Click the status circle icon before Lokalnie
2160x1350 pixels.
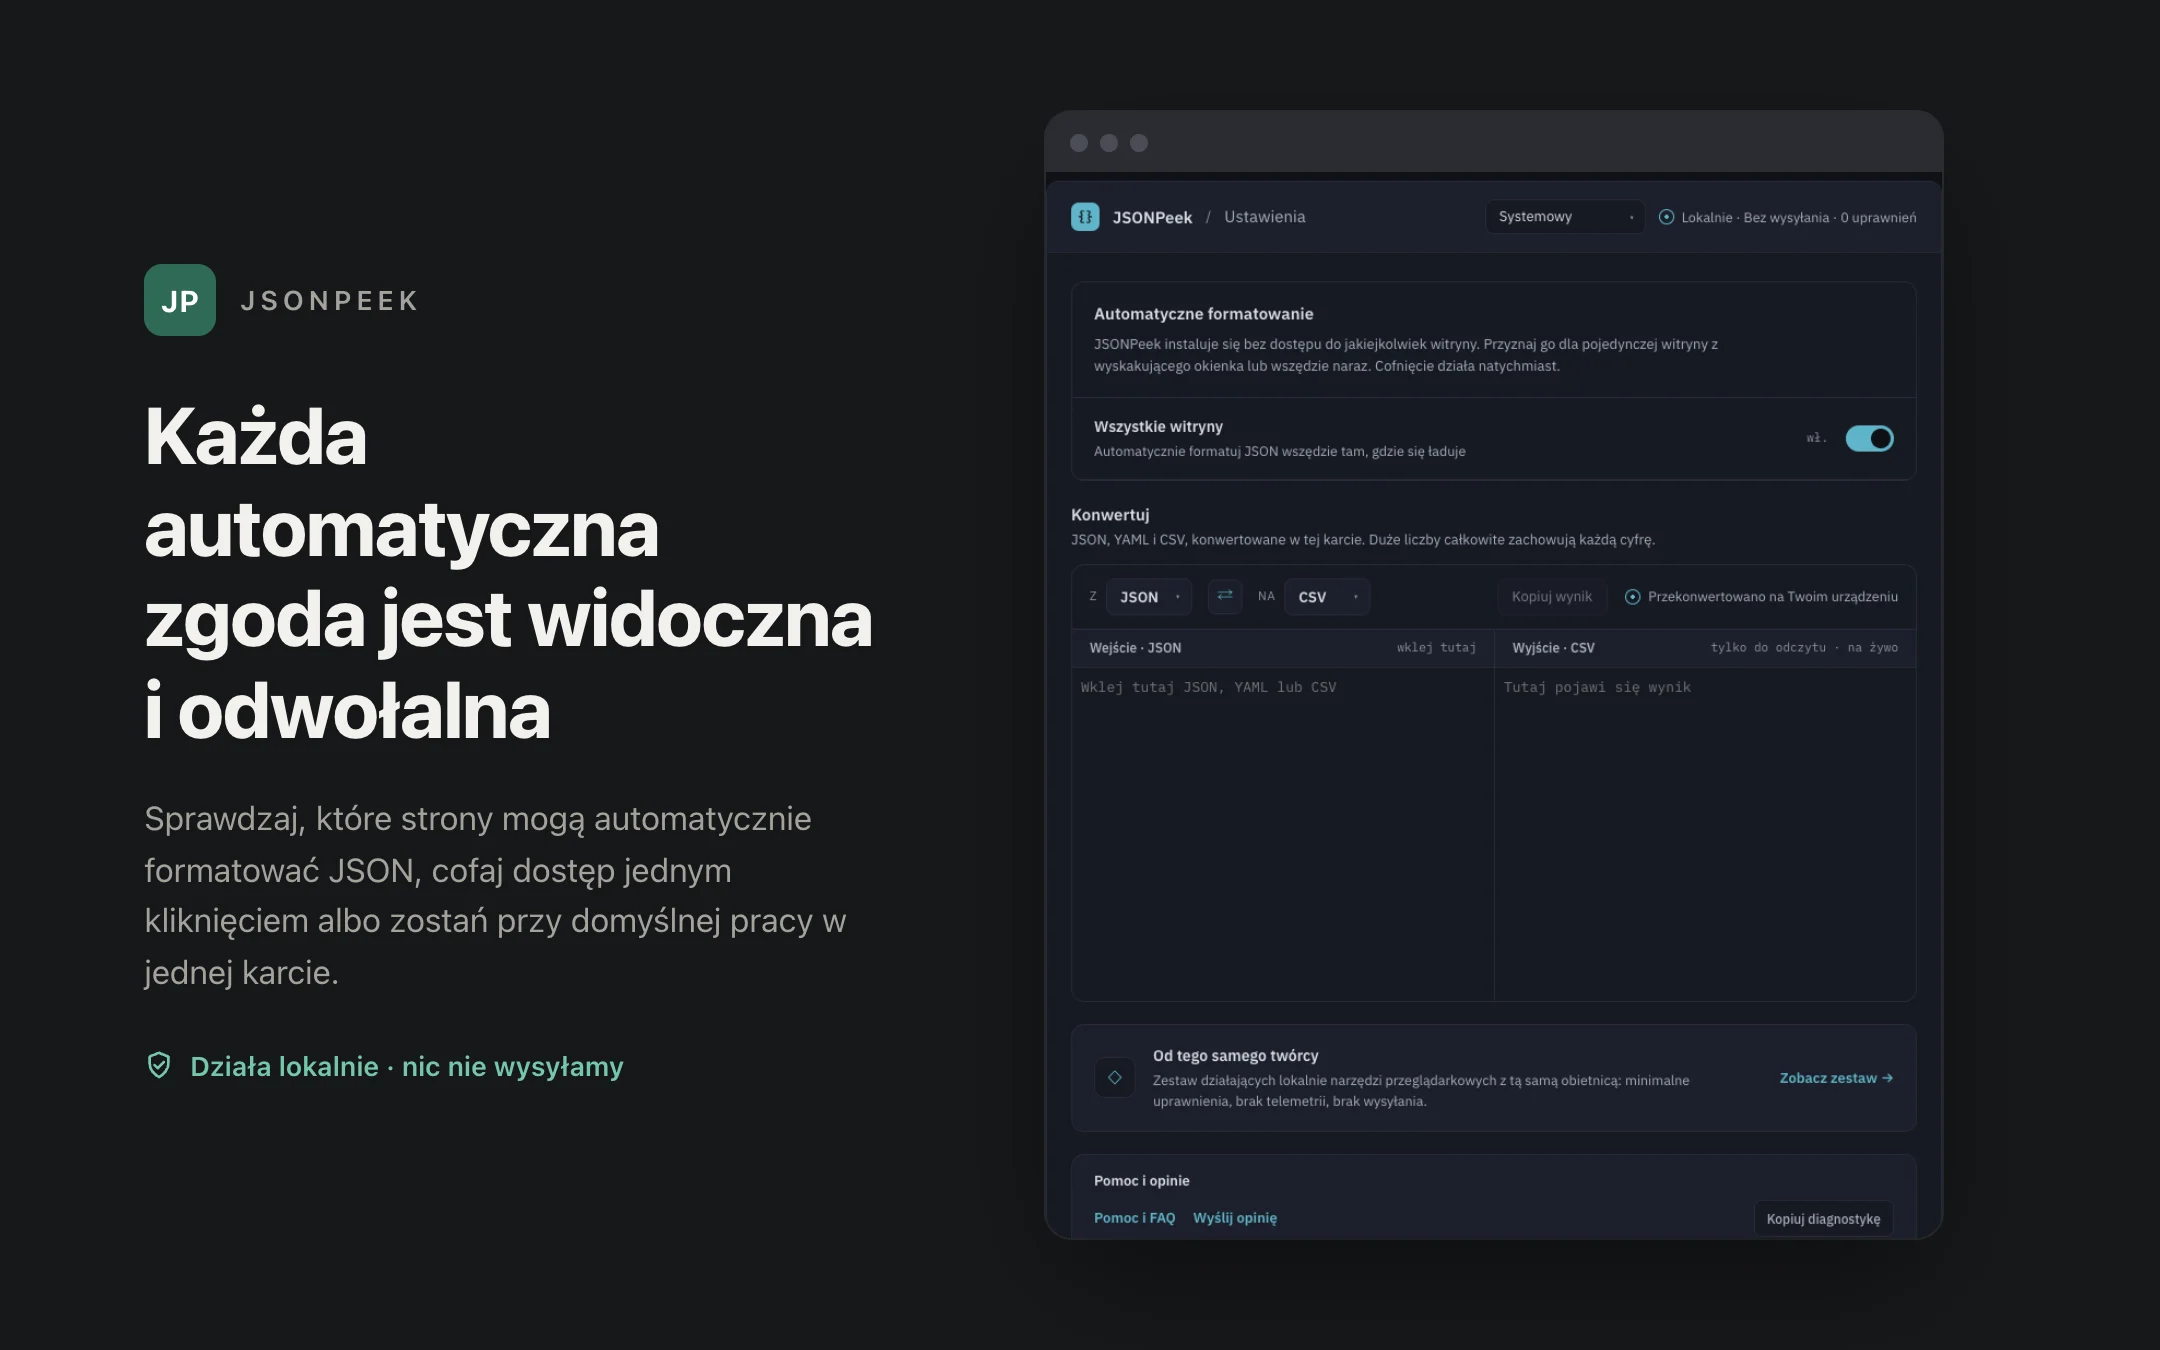pos(1666,217)
